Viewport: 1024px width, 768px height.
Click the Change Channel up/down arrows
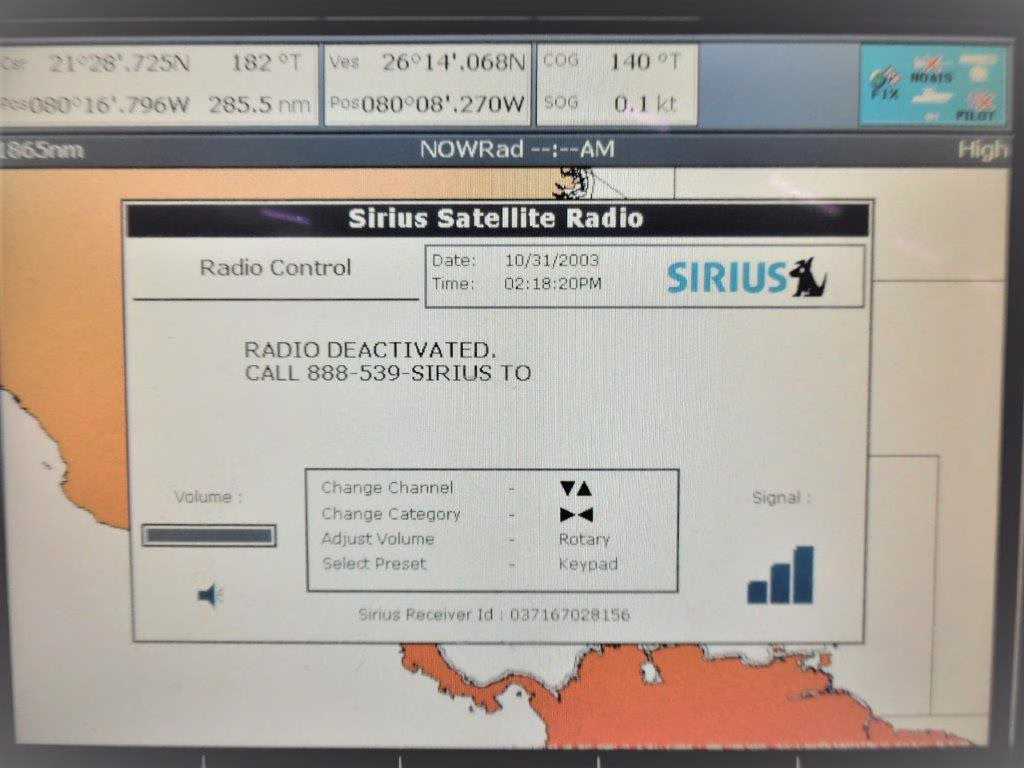(x=576, y=488)
